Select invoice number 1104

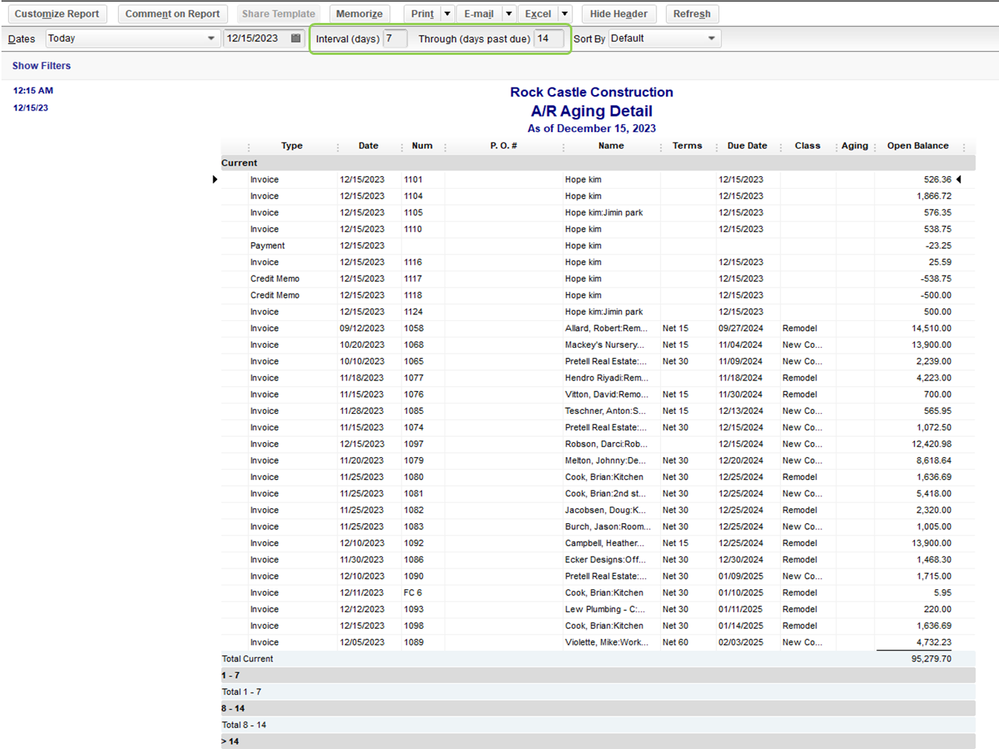[x=413, y=196]
